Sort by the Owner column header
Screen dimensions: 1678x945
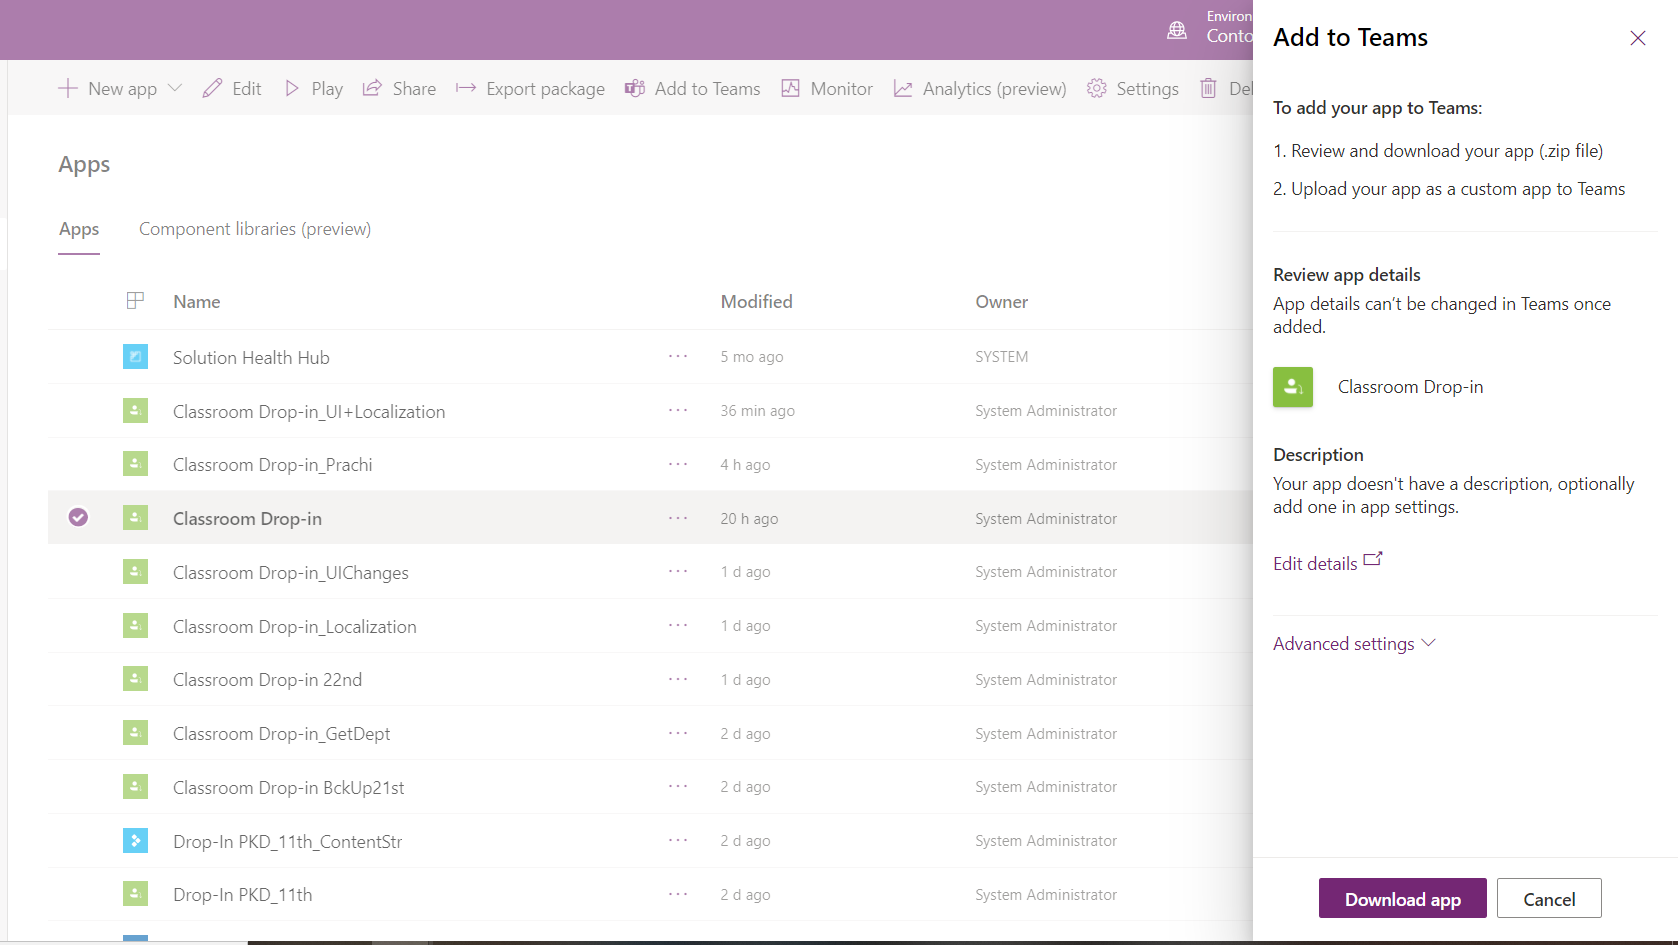1002,302
